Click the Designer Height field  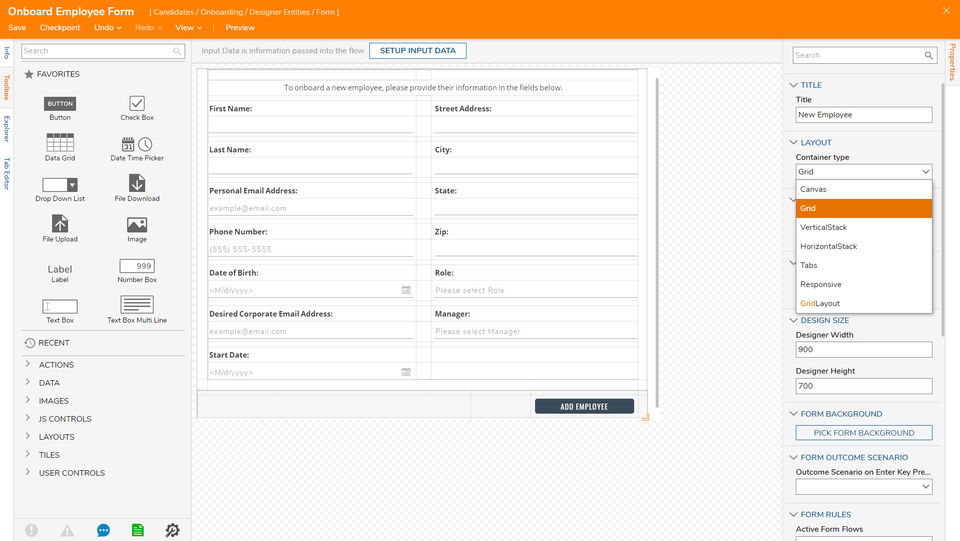coord(864,386)
